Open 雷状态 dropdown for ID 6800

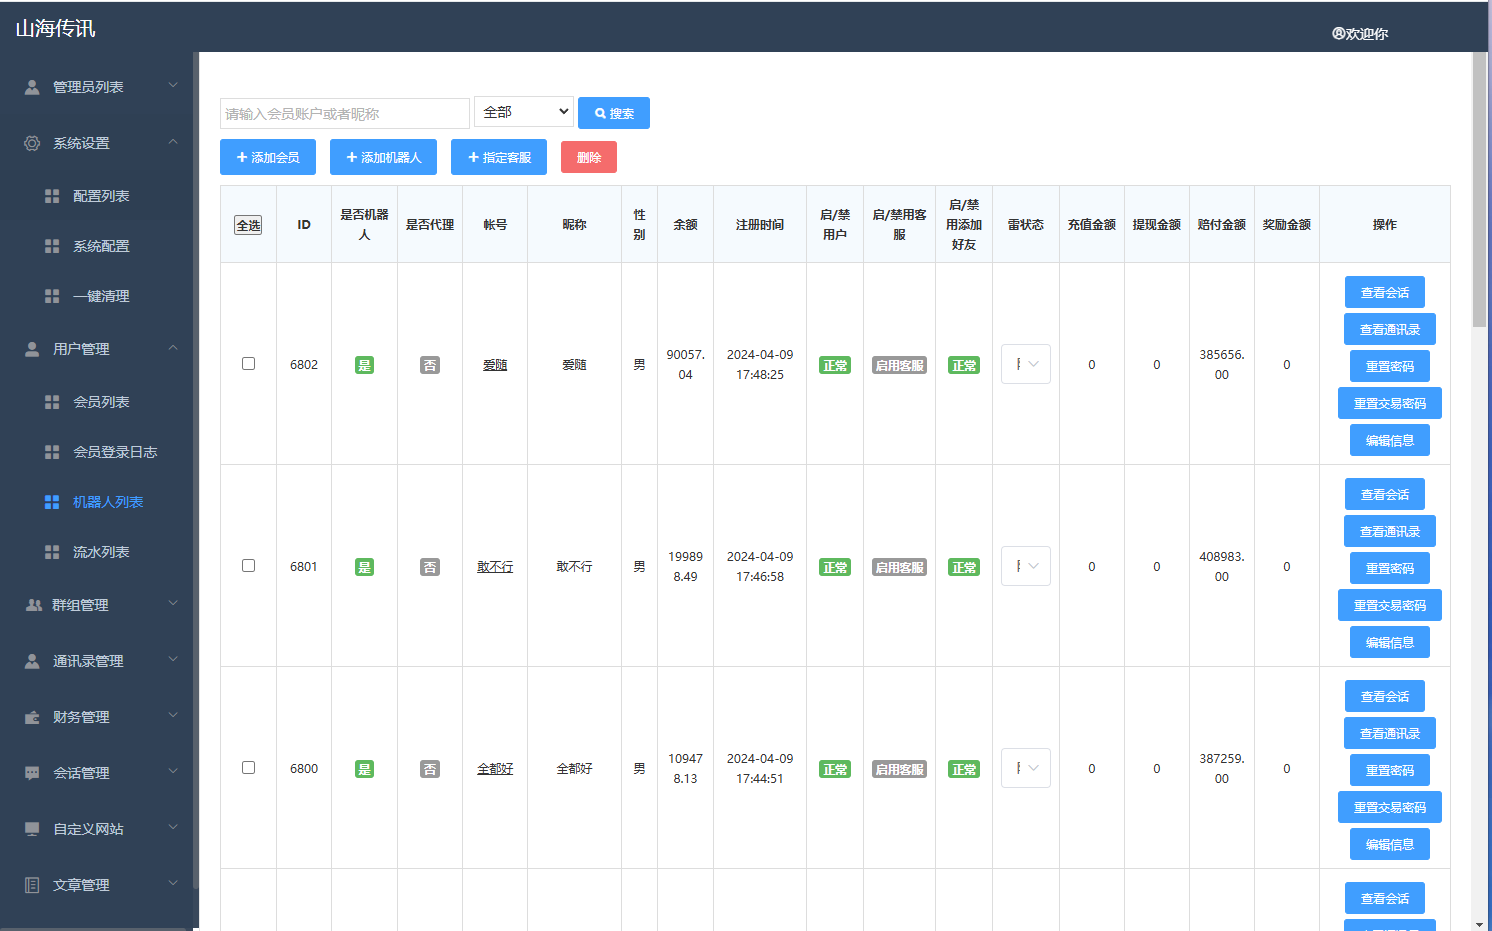(x=1026, y=768)
